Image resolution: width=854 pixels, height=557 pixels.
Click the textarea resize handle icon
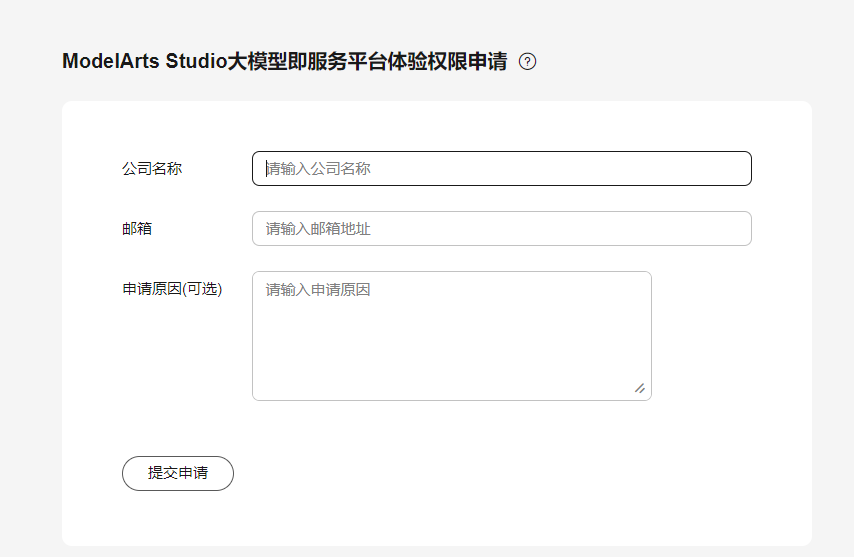pyautogui.click(x=640, y=388)
